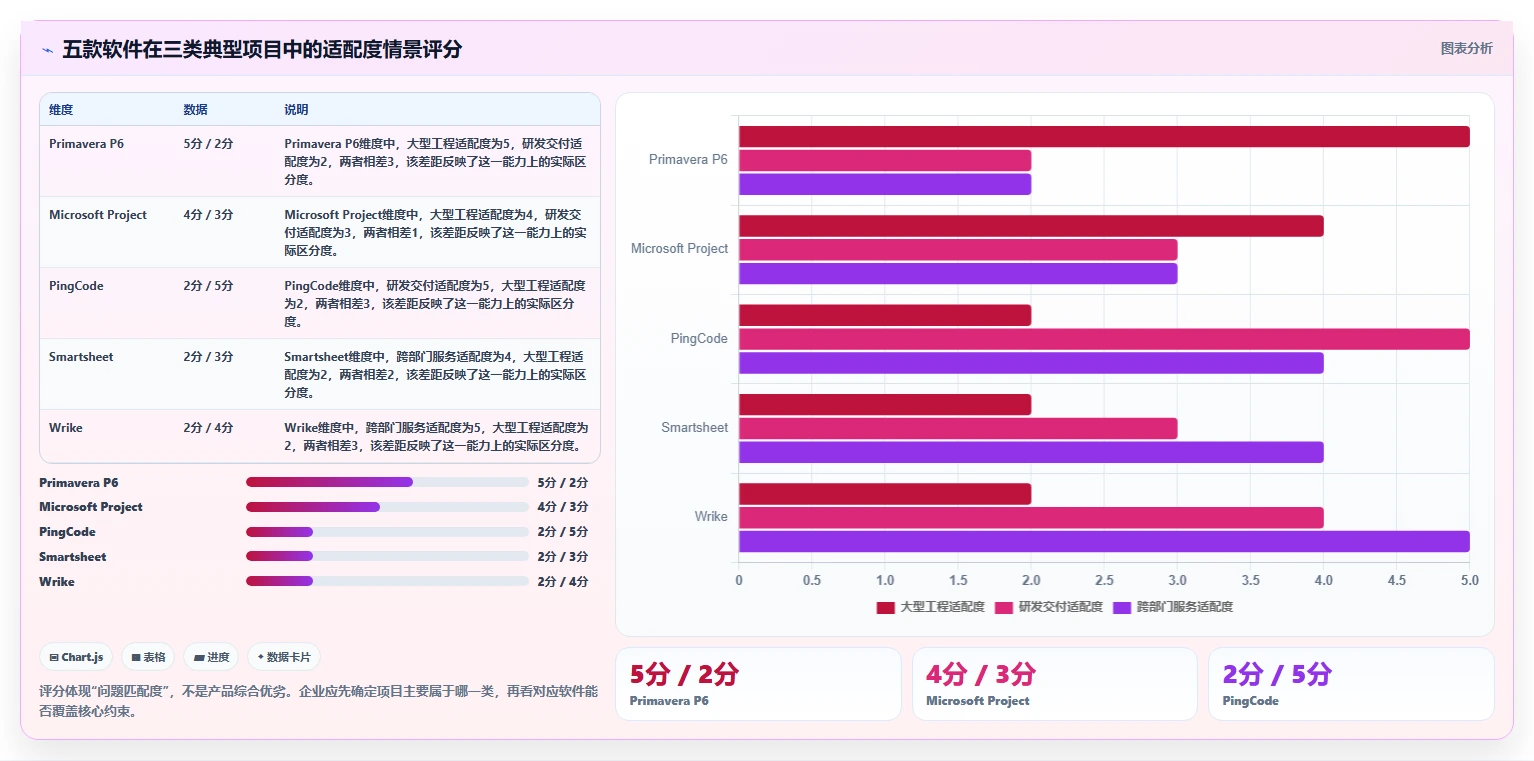The height and width of the screenshot is (761, 1534).
Task: Click PingCode's 研发交付适配度 bar in chart
Action: [1104, 339]
